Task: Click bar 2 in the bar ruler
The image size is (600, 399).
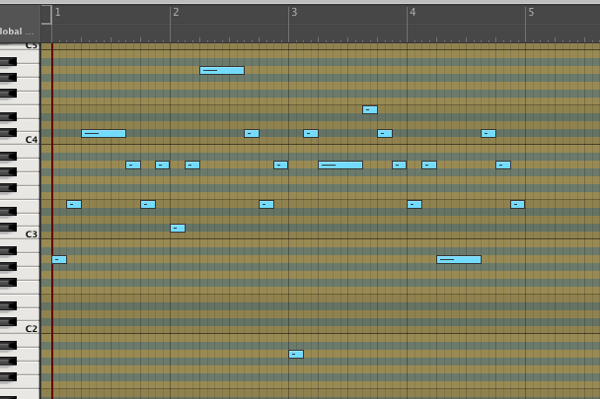Action: point(176,12)
